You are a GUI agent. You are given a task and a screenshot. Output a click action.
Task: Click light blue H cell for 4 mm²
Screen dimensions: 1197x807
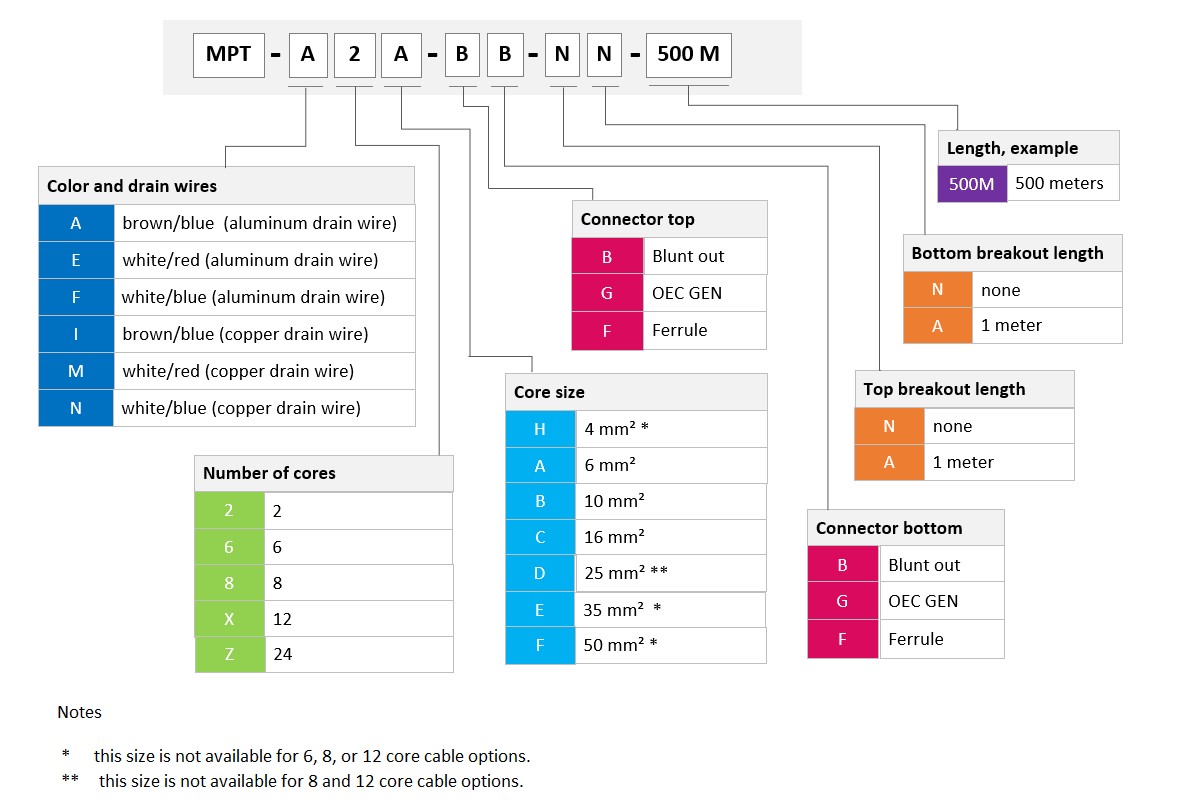tap(540, 429)
